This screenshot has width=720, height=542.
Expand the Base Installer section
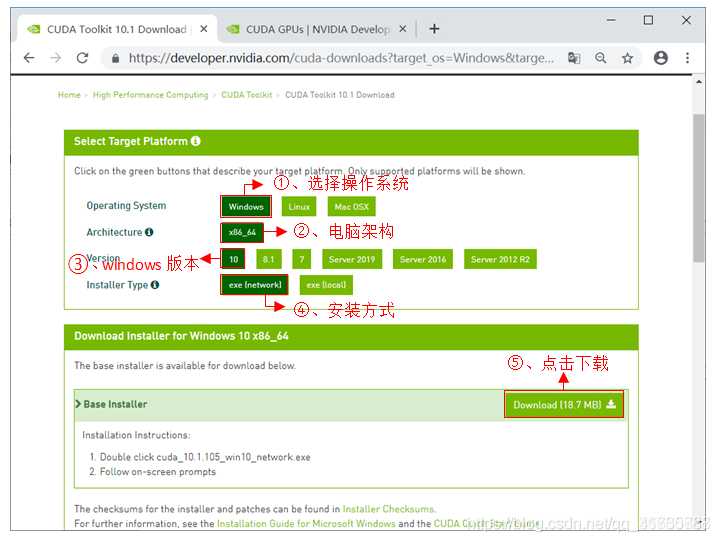[x=112, y=404]
